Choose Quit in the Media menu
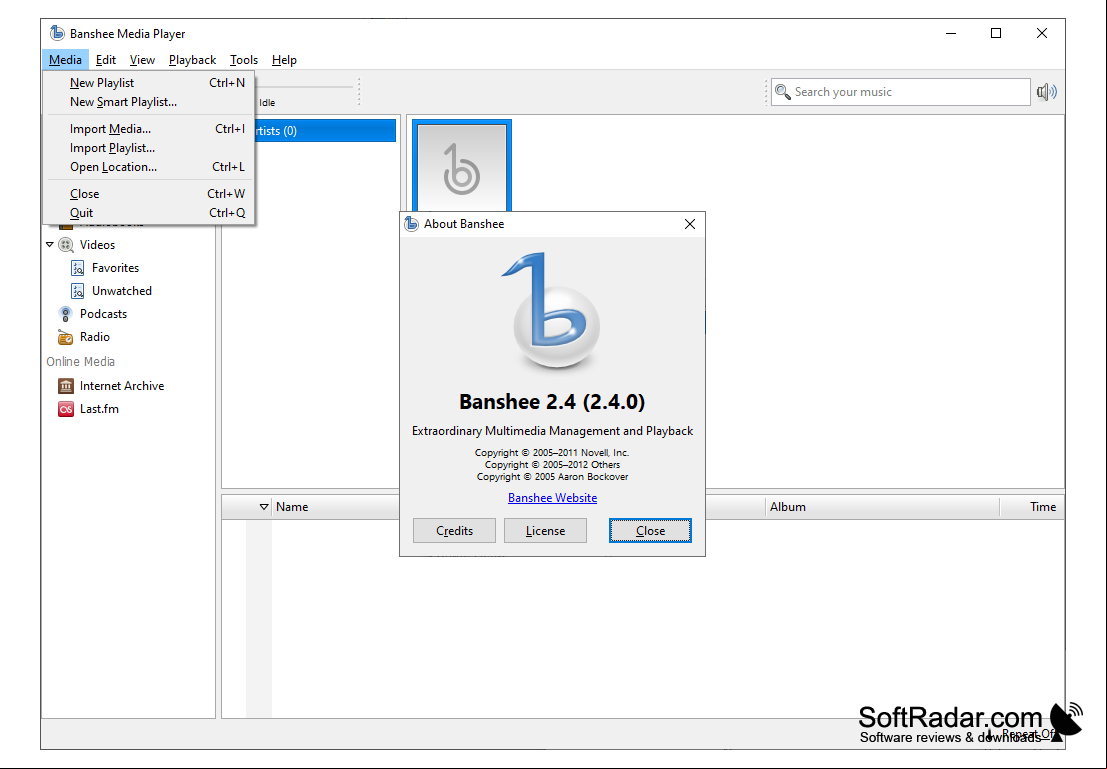Screen dimensions: 1107x769 point(149,213)
